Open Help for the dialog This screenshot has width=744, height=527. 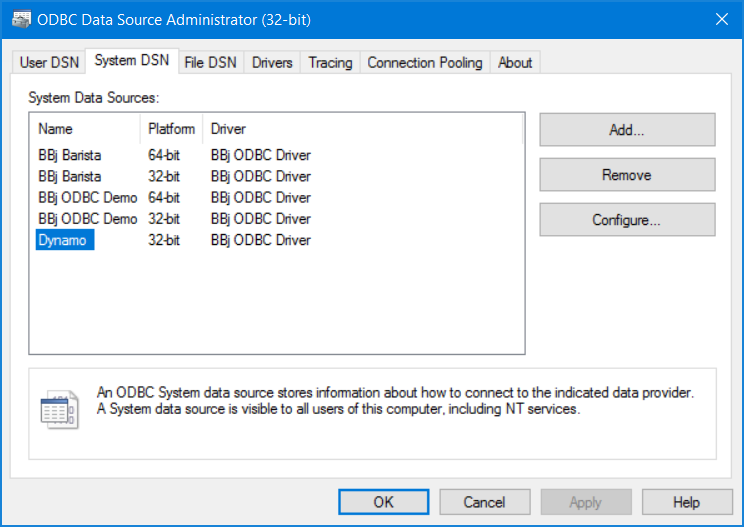(687, 502)
